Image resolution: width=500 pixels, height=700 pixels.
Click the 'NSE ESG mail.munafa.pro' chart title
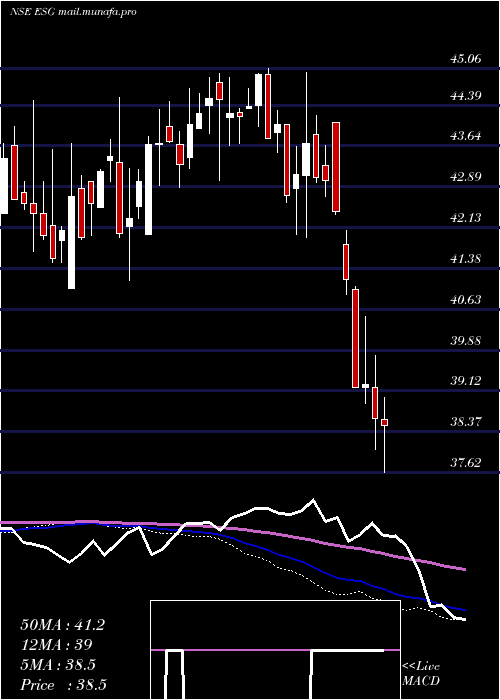coord(73,12)
